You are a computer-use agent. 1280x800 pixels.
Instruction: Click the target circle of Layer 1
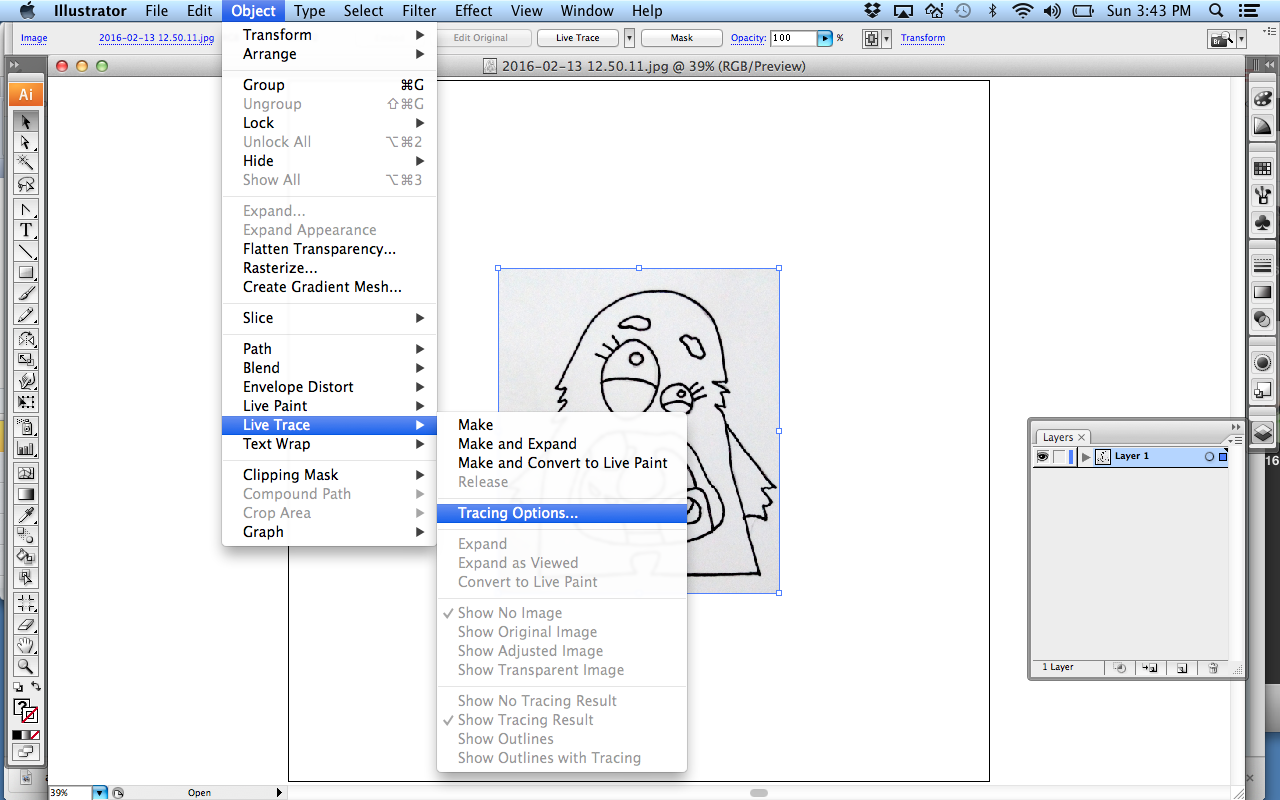pyautogui.click(x=1209, y=456)
